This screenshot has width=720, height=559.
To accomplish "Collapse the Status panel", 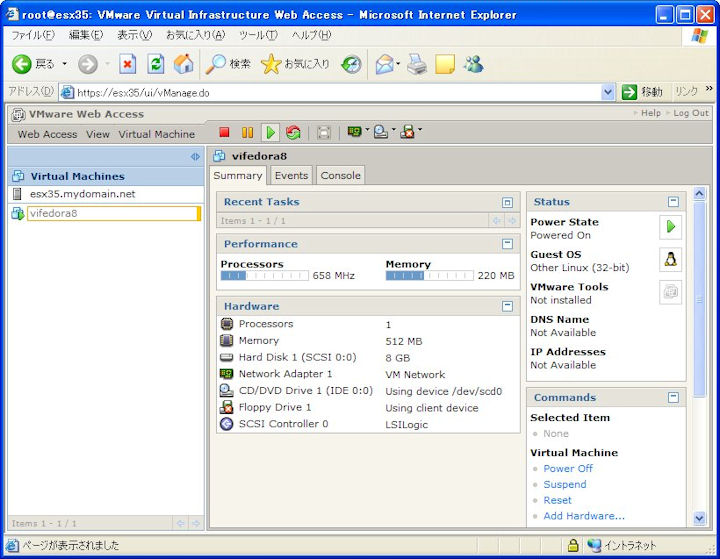I will pyautogui.click(x=673, y=202).
